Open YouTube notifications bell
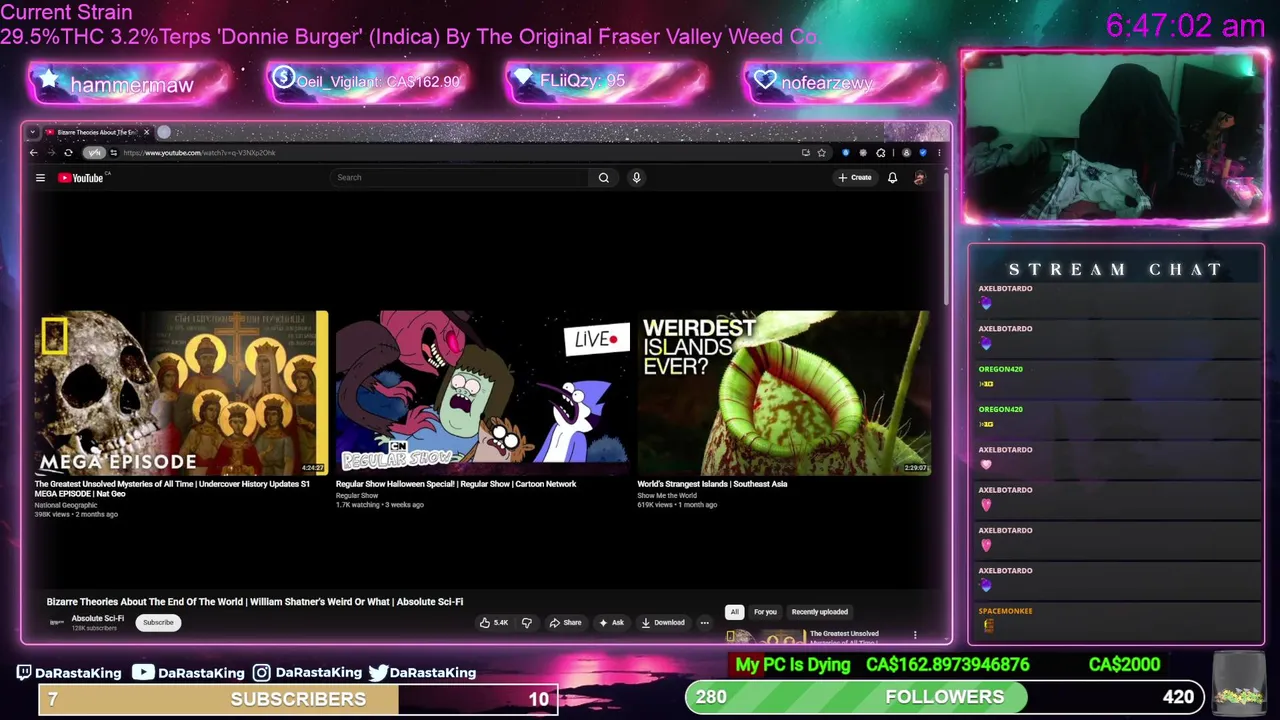1280x720 pixels. pos(892,178)
